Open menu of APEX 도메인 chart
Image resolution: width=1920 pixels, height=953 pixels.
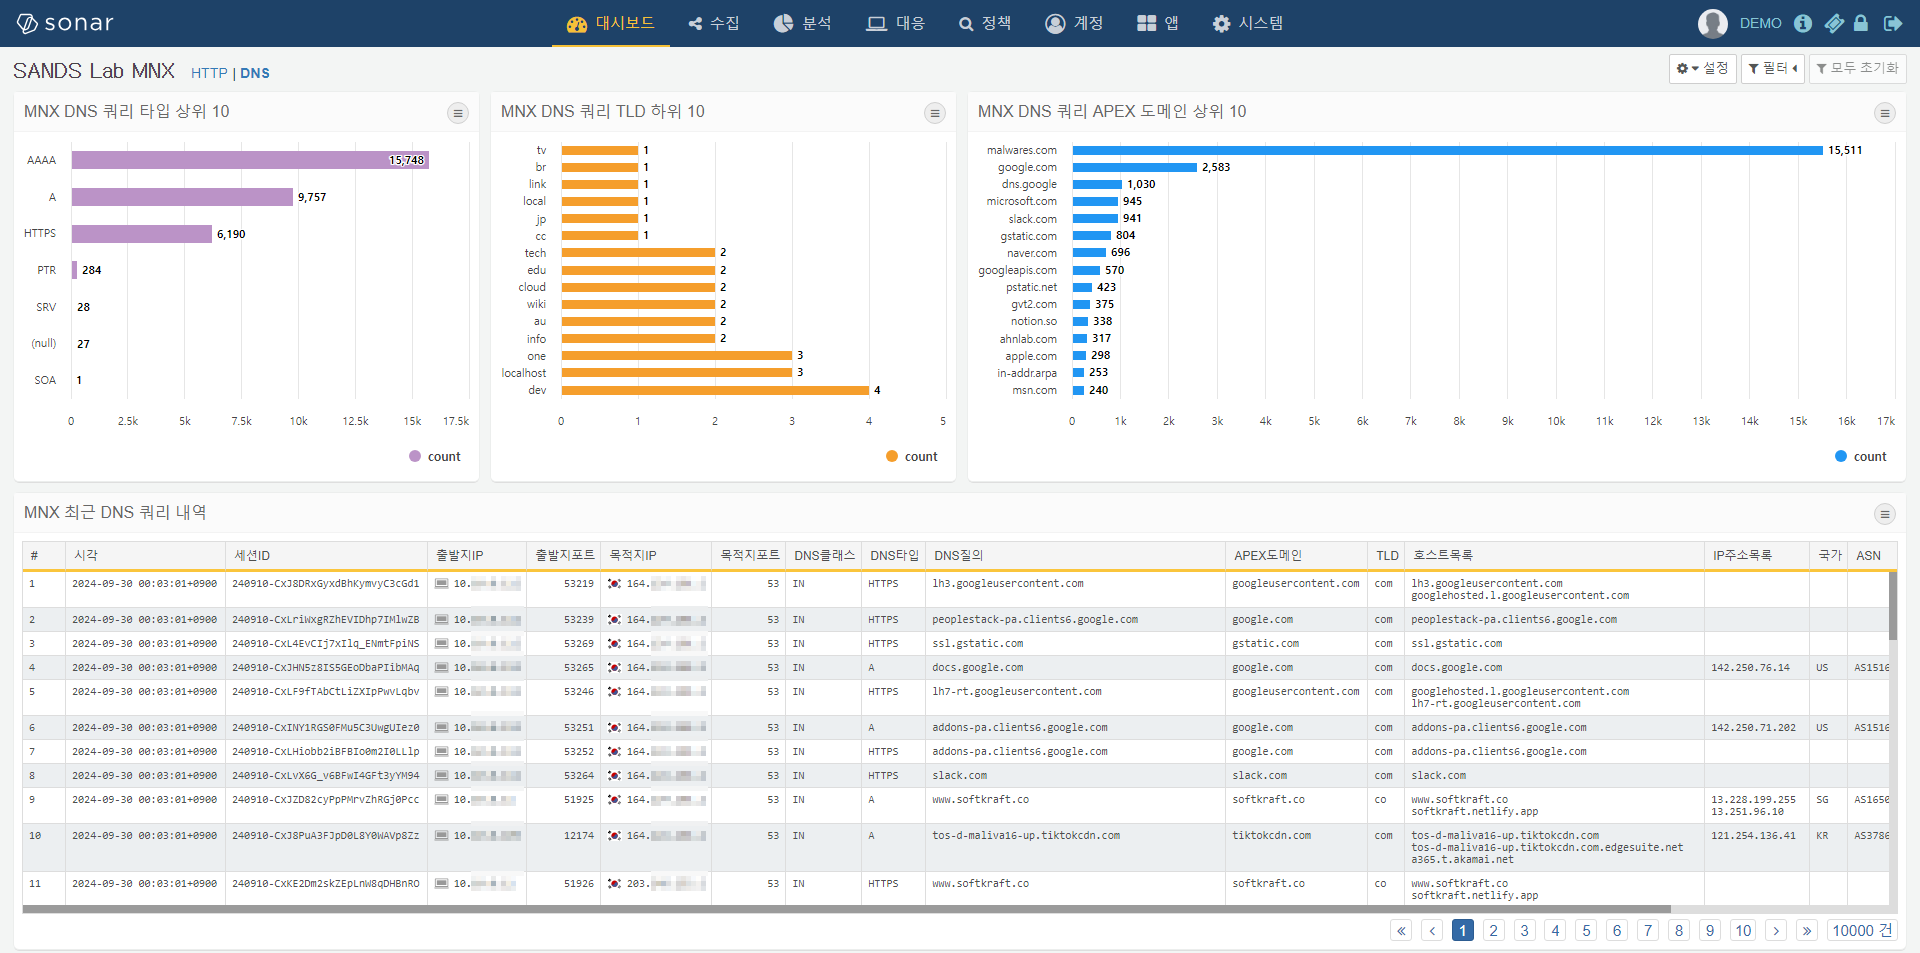(1885, 113)
